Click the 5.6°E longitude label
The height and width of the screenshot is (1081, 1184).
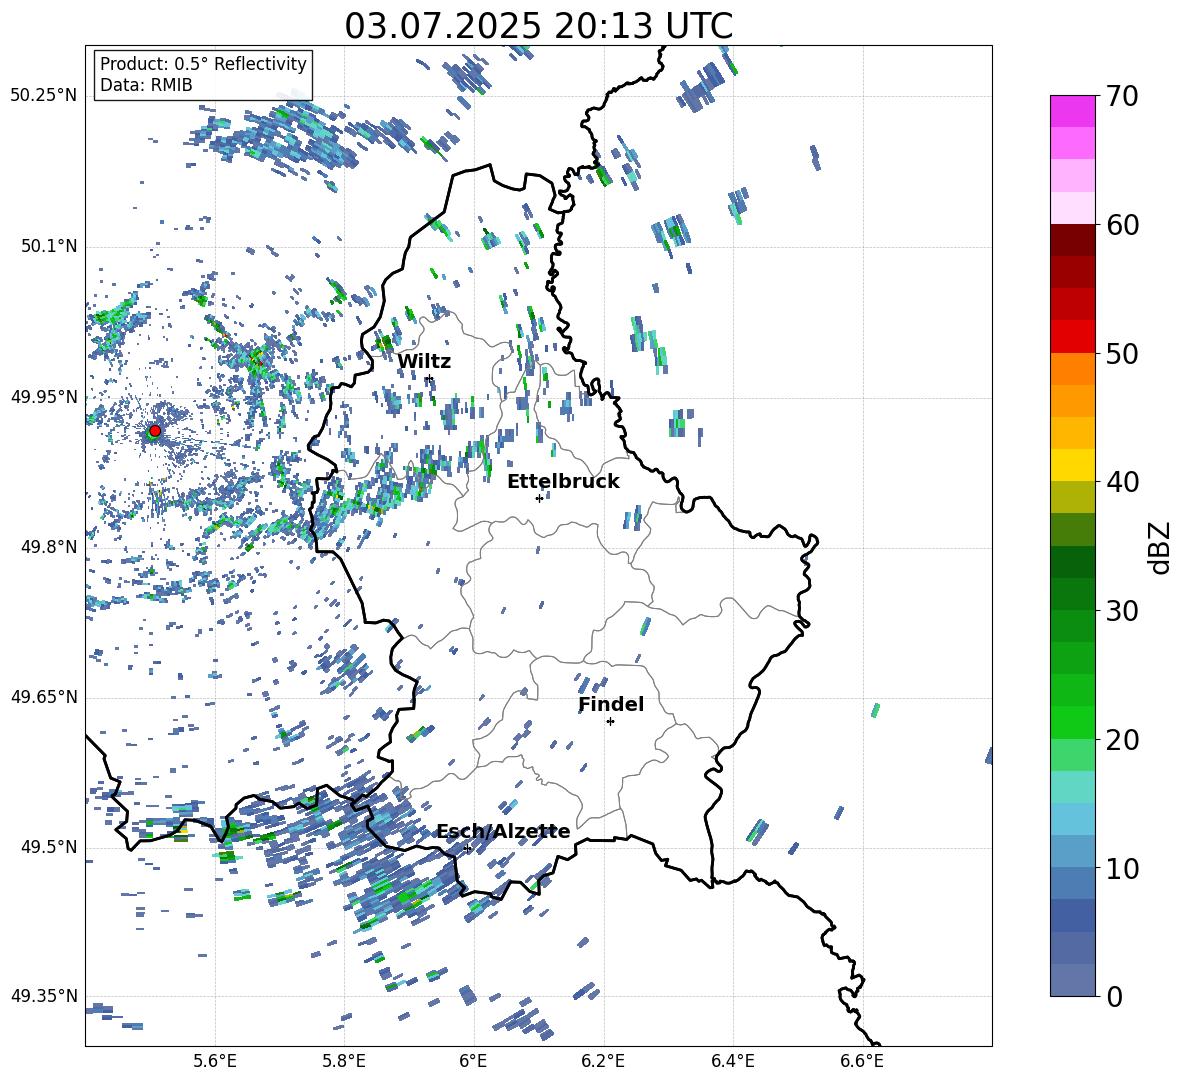coord(215,1061)
